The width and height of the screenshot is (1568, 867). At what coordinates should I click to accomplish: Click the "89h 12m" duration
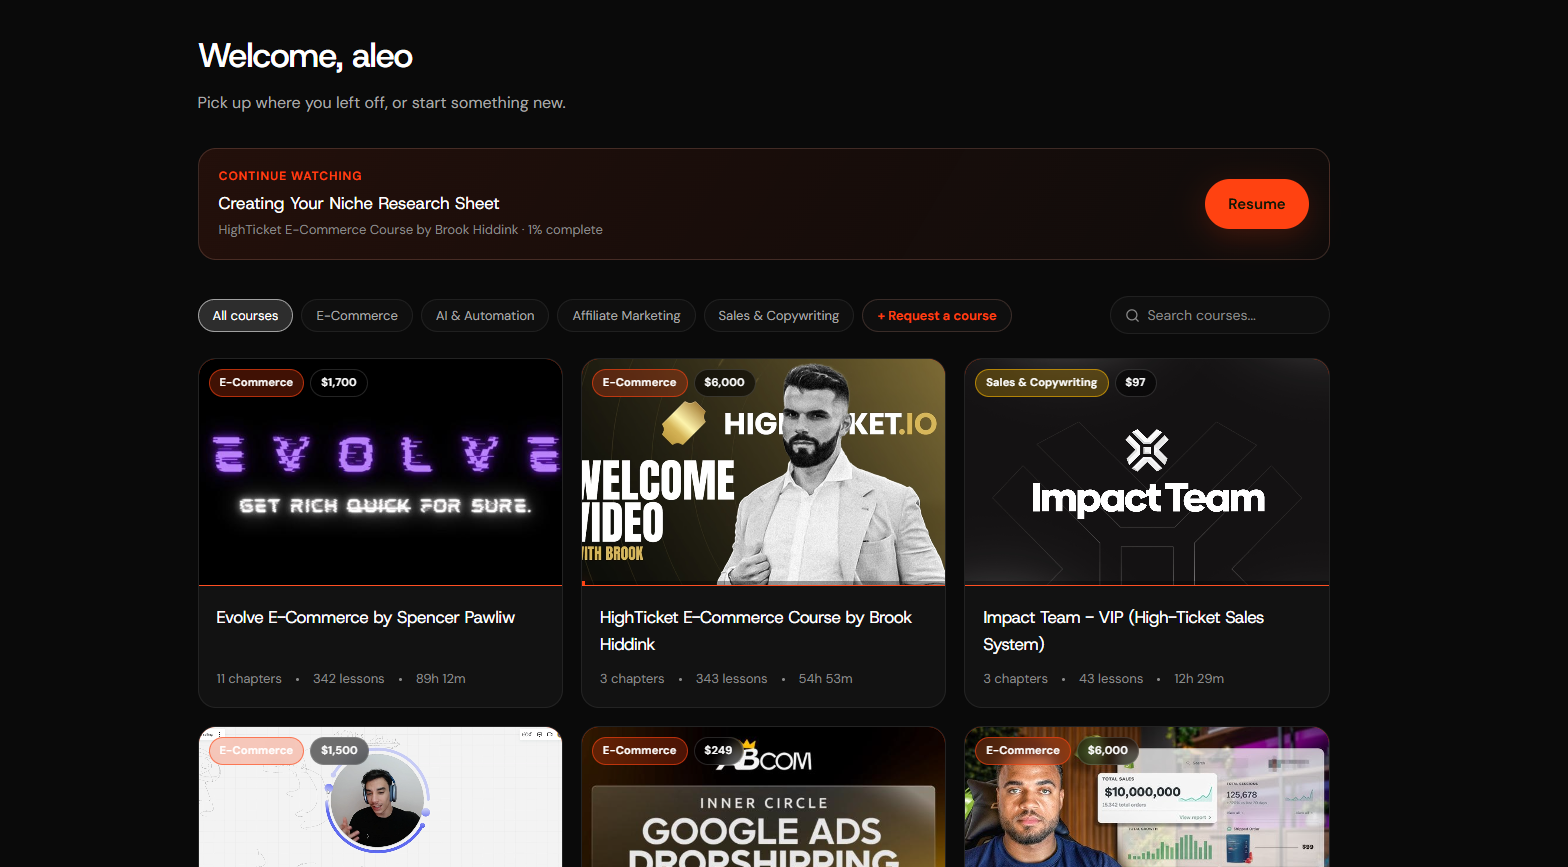[x=441, y=679]
